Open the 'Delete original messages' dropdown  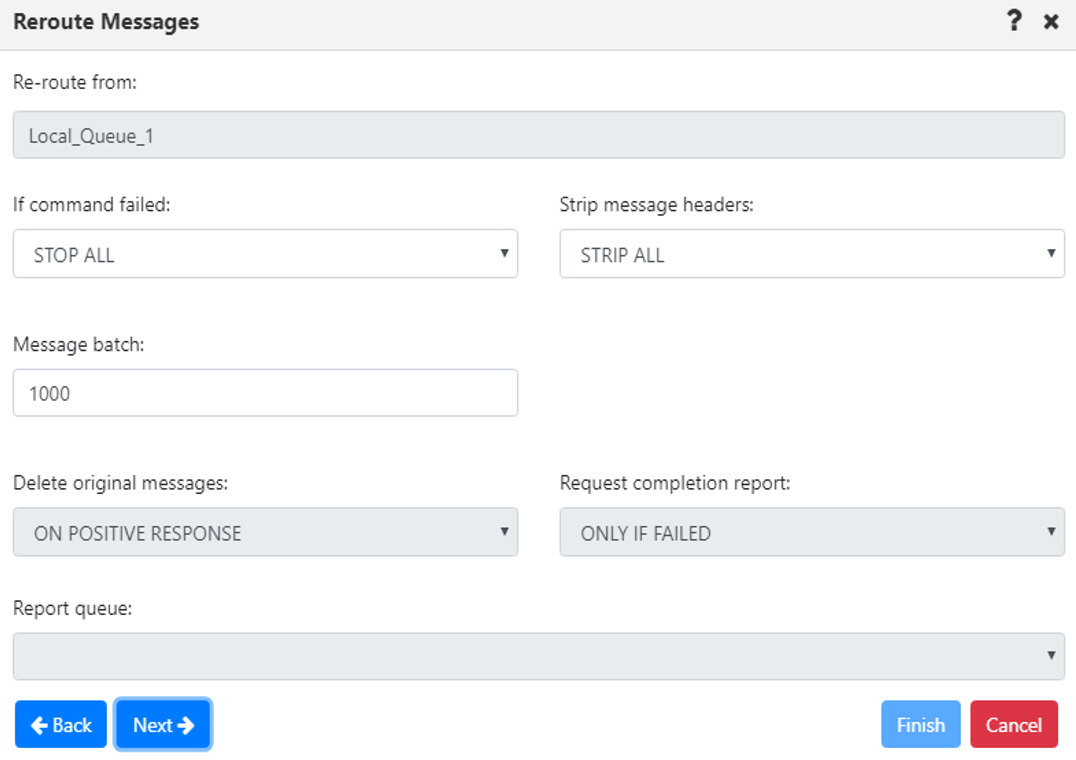click(265, 532)
